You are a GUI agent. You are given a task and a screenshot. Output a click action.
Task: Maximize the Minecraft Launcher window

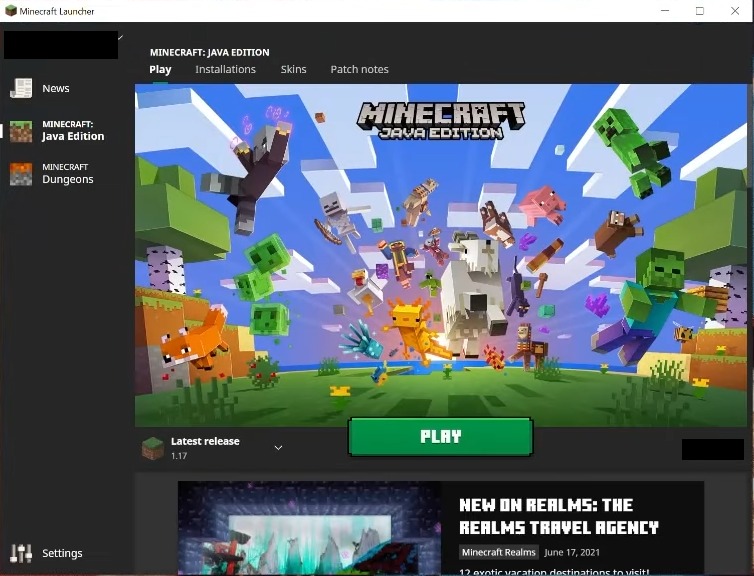pos(700,11)
